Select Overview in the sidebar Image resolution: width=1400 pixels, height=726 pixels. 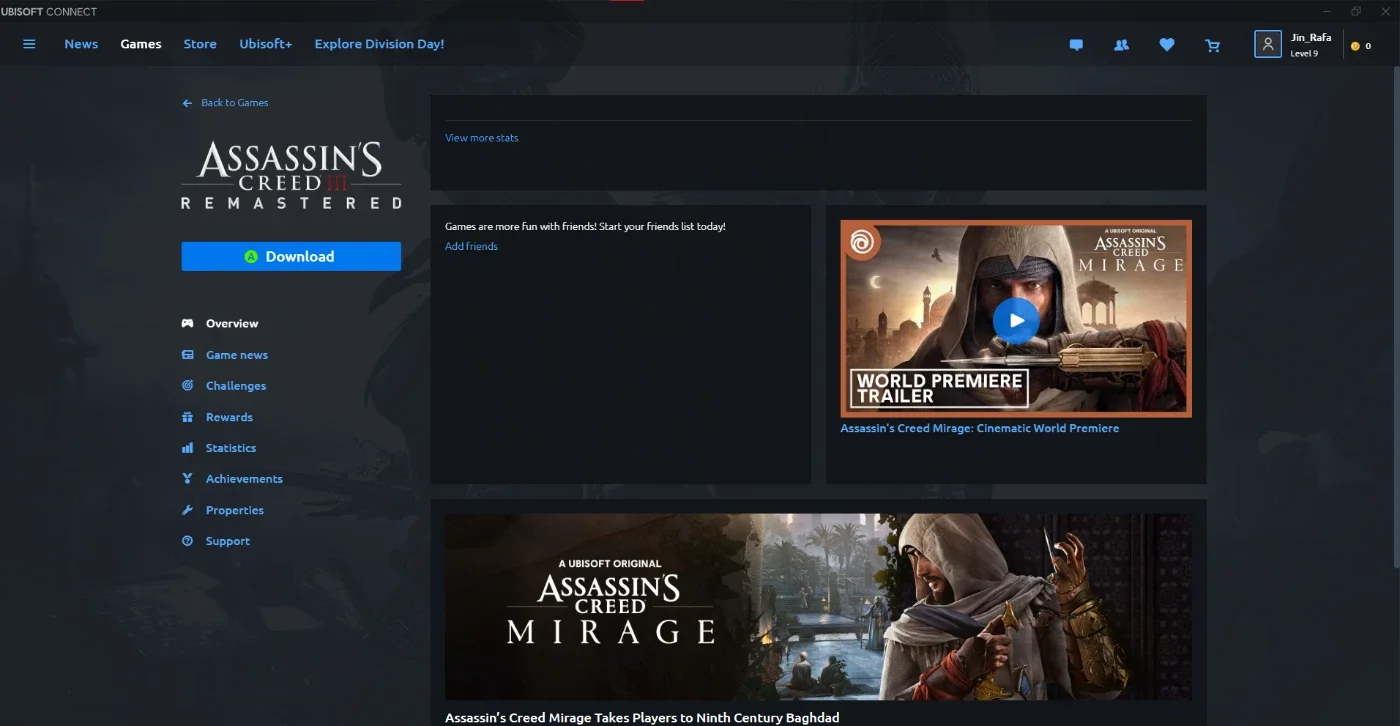(x=232, y=324)
